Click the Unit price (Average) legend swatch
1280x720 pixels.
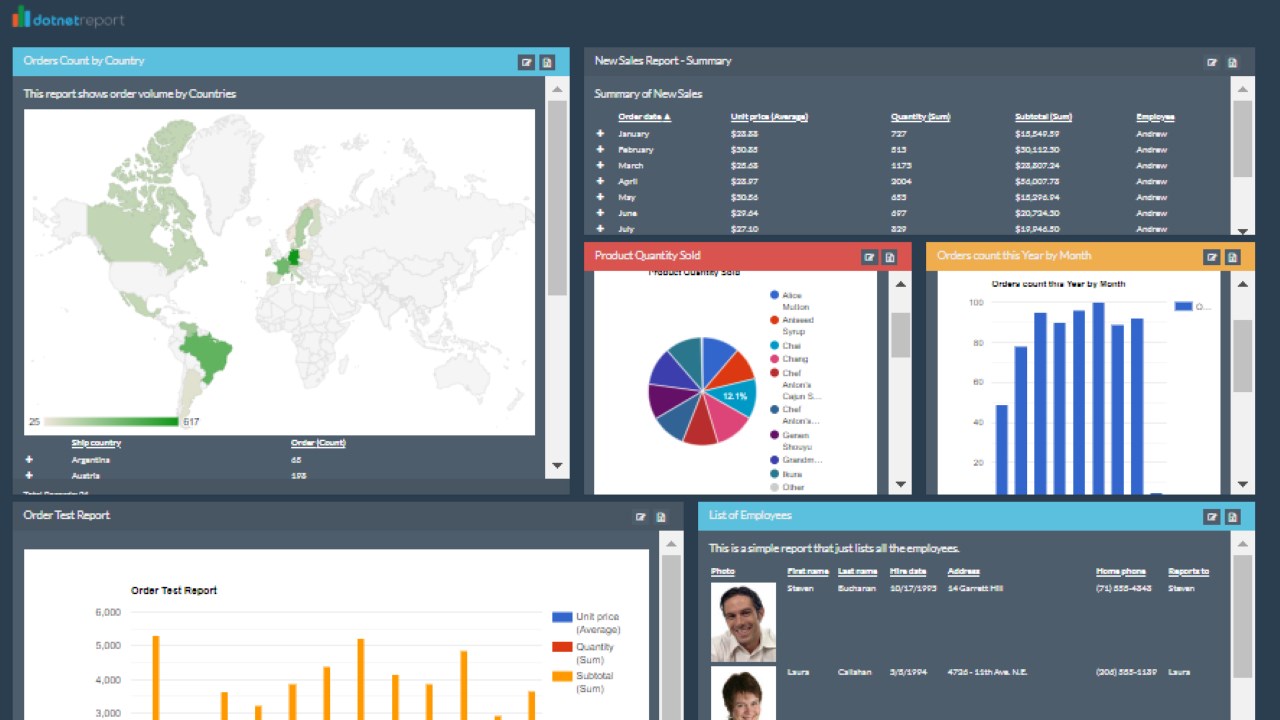click(562, 617)
